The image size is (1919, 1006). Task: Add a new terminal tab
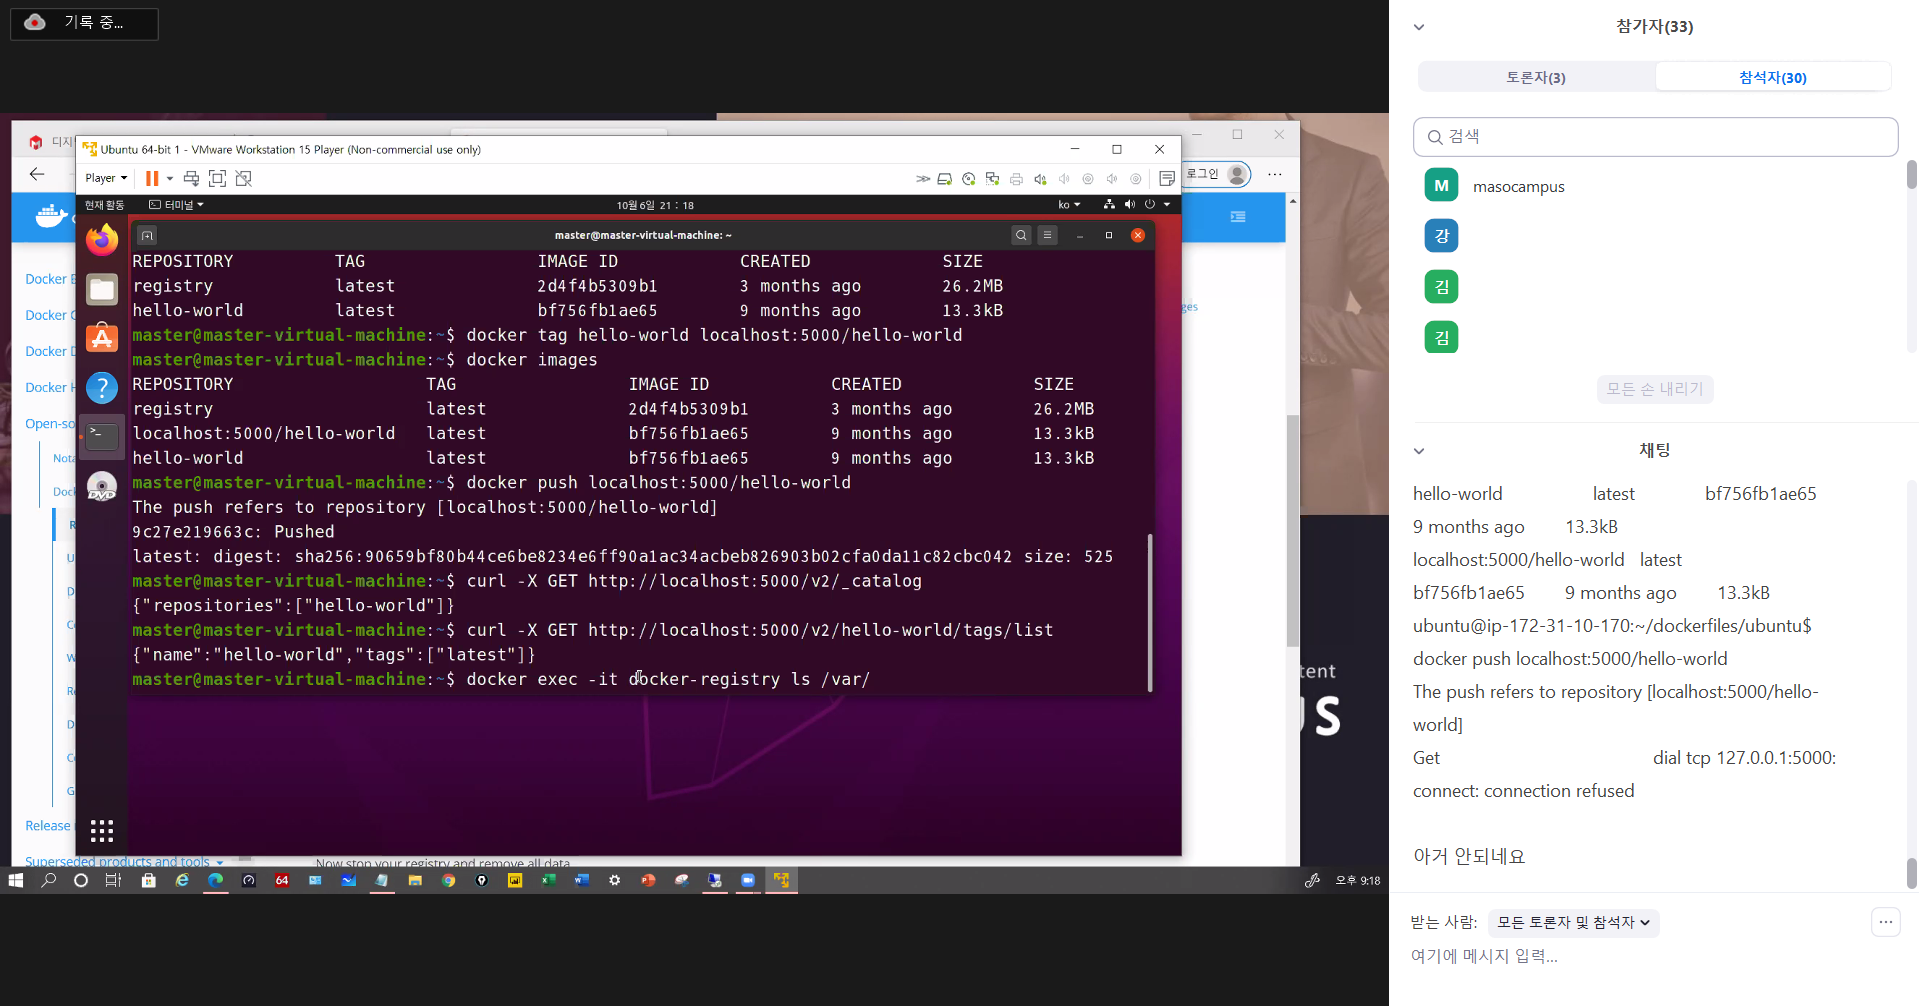coord(147,236)
